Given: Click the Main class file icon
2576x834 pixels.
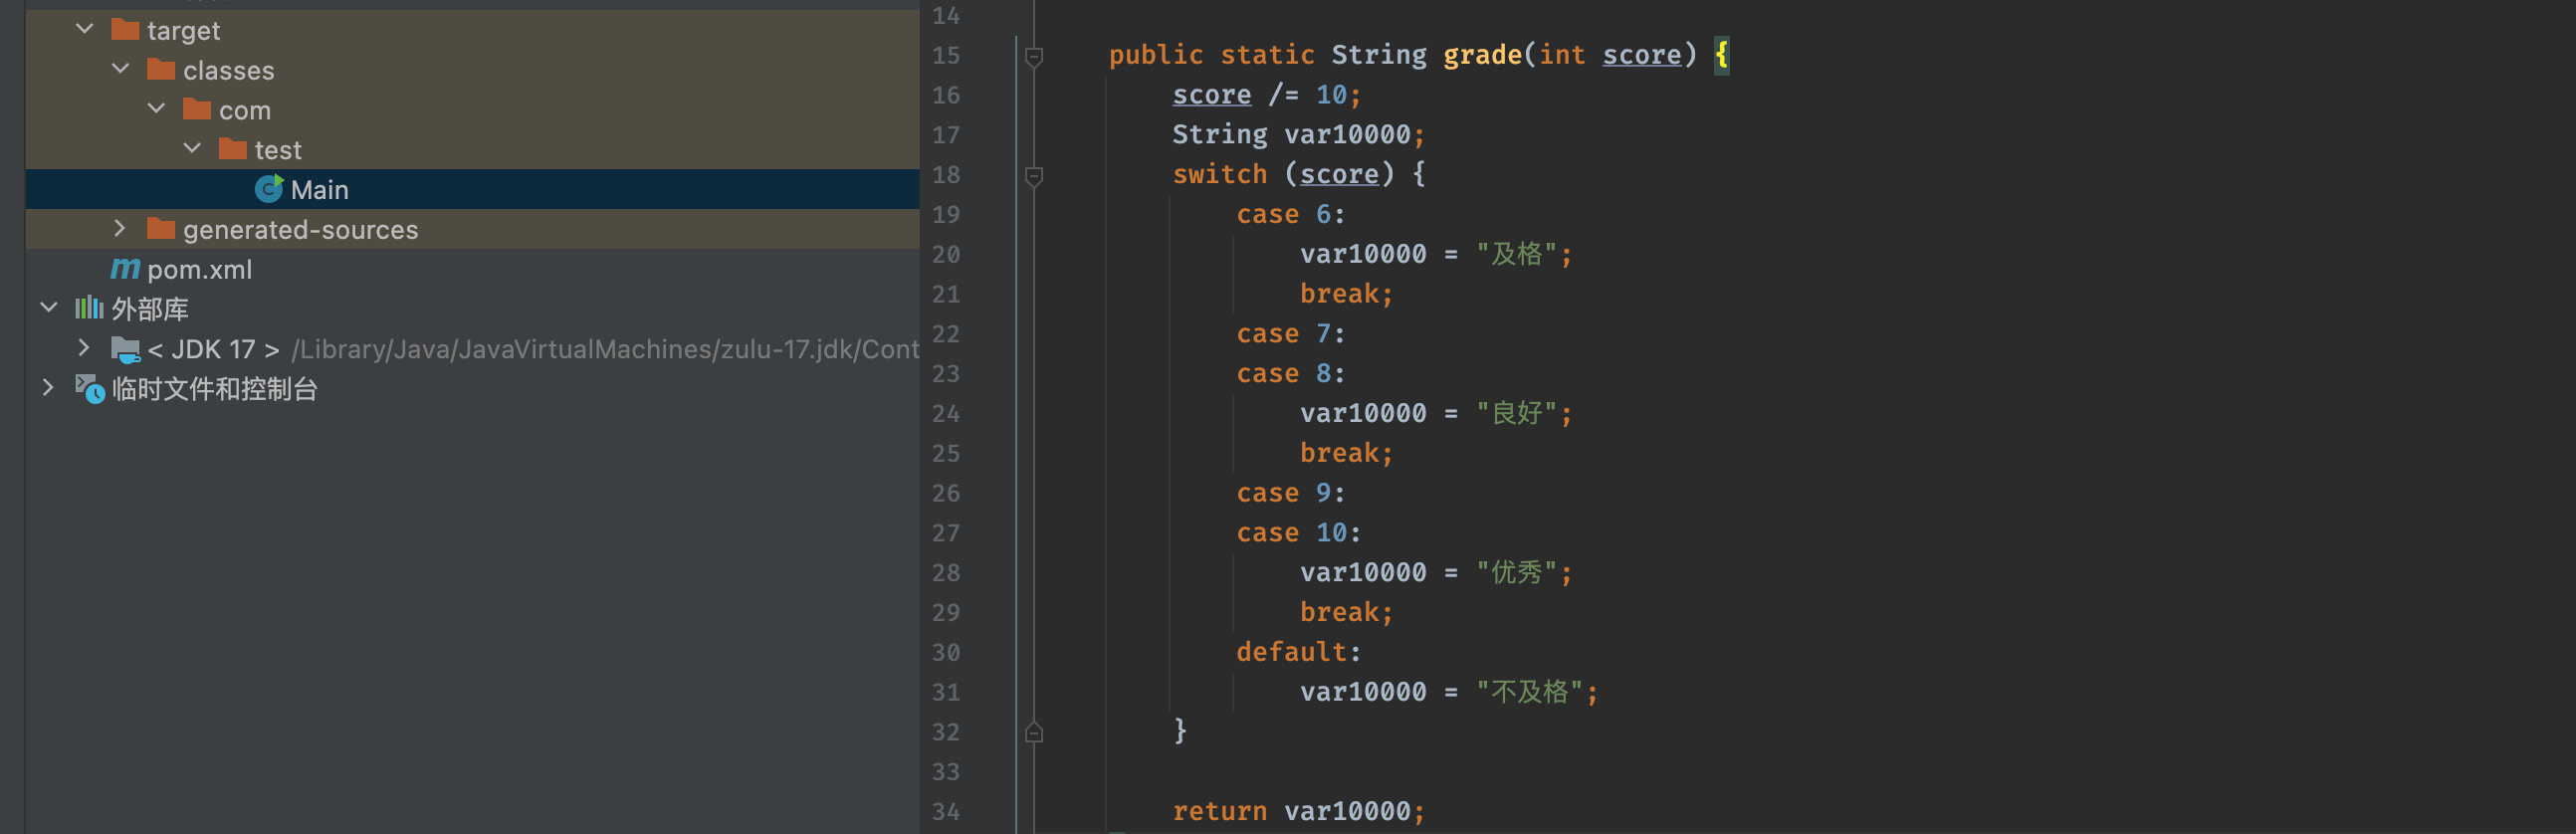Looking at the screenshot, I should (269, 188).
